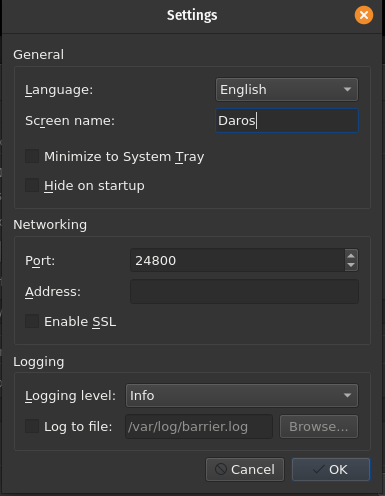
Task: Toggle the Enable SSL checkbox
Action: point(32,321)
